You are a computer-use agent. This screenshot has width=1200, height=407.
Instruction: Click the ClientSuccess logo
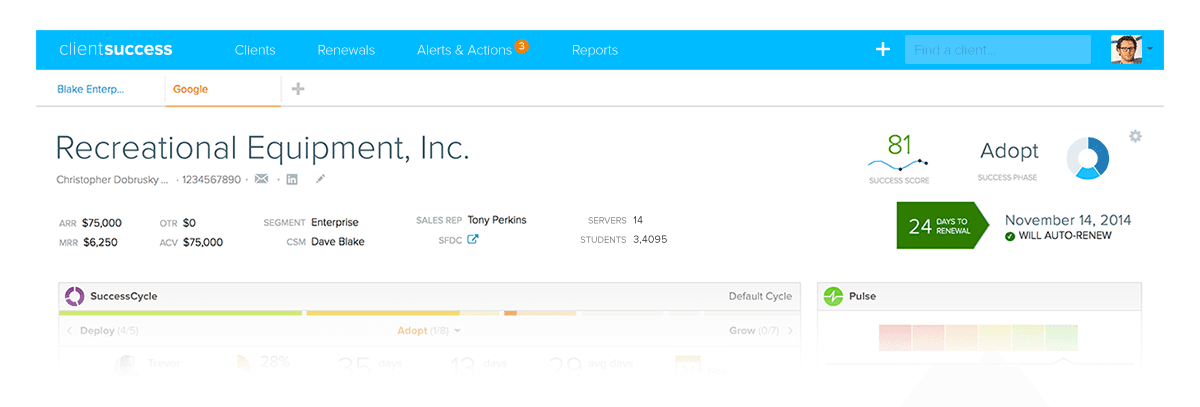[x=116, y=49]
